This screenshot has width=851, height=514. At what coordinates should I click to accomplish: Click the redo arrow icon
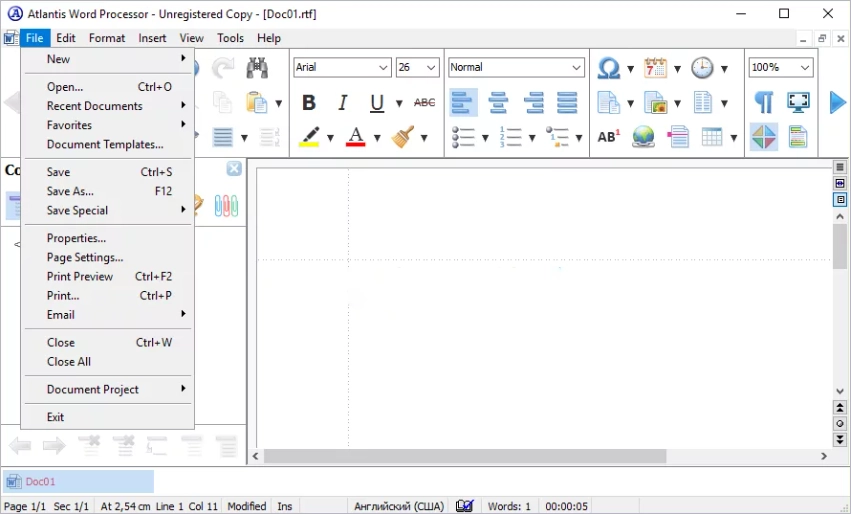223,68
